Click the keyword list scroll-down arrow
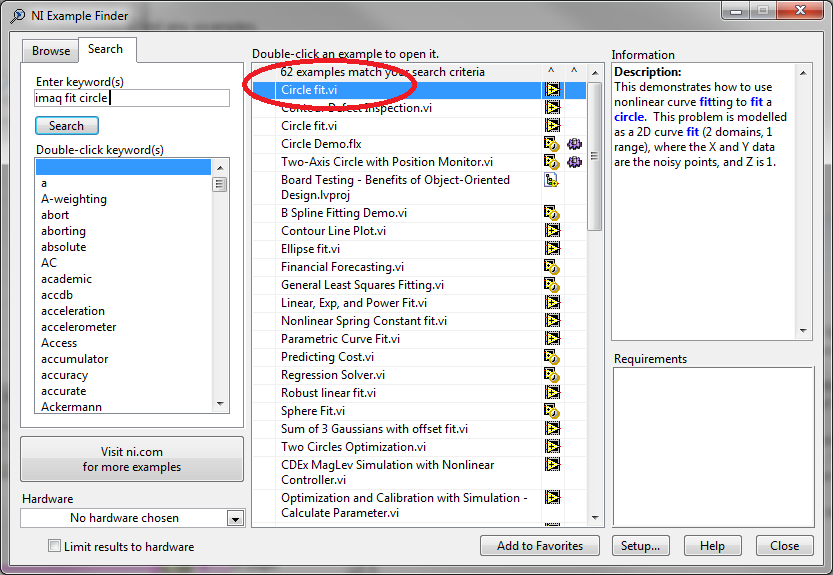Image resolution: width=833 pixels, height=575 pixels. pos(220,404)
